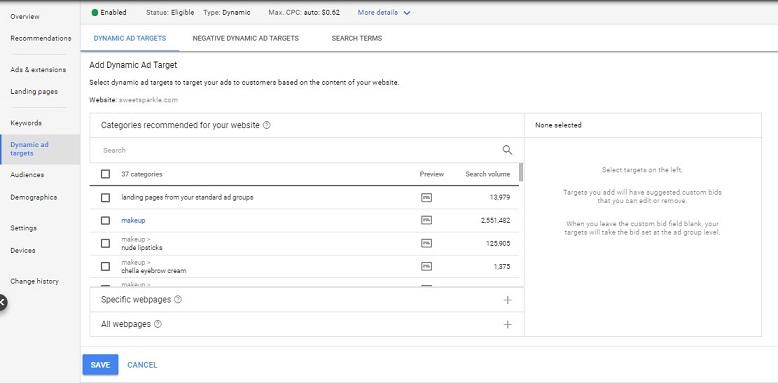Click the Search volume column header
778x383 pixels.
click(487, 174)
